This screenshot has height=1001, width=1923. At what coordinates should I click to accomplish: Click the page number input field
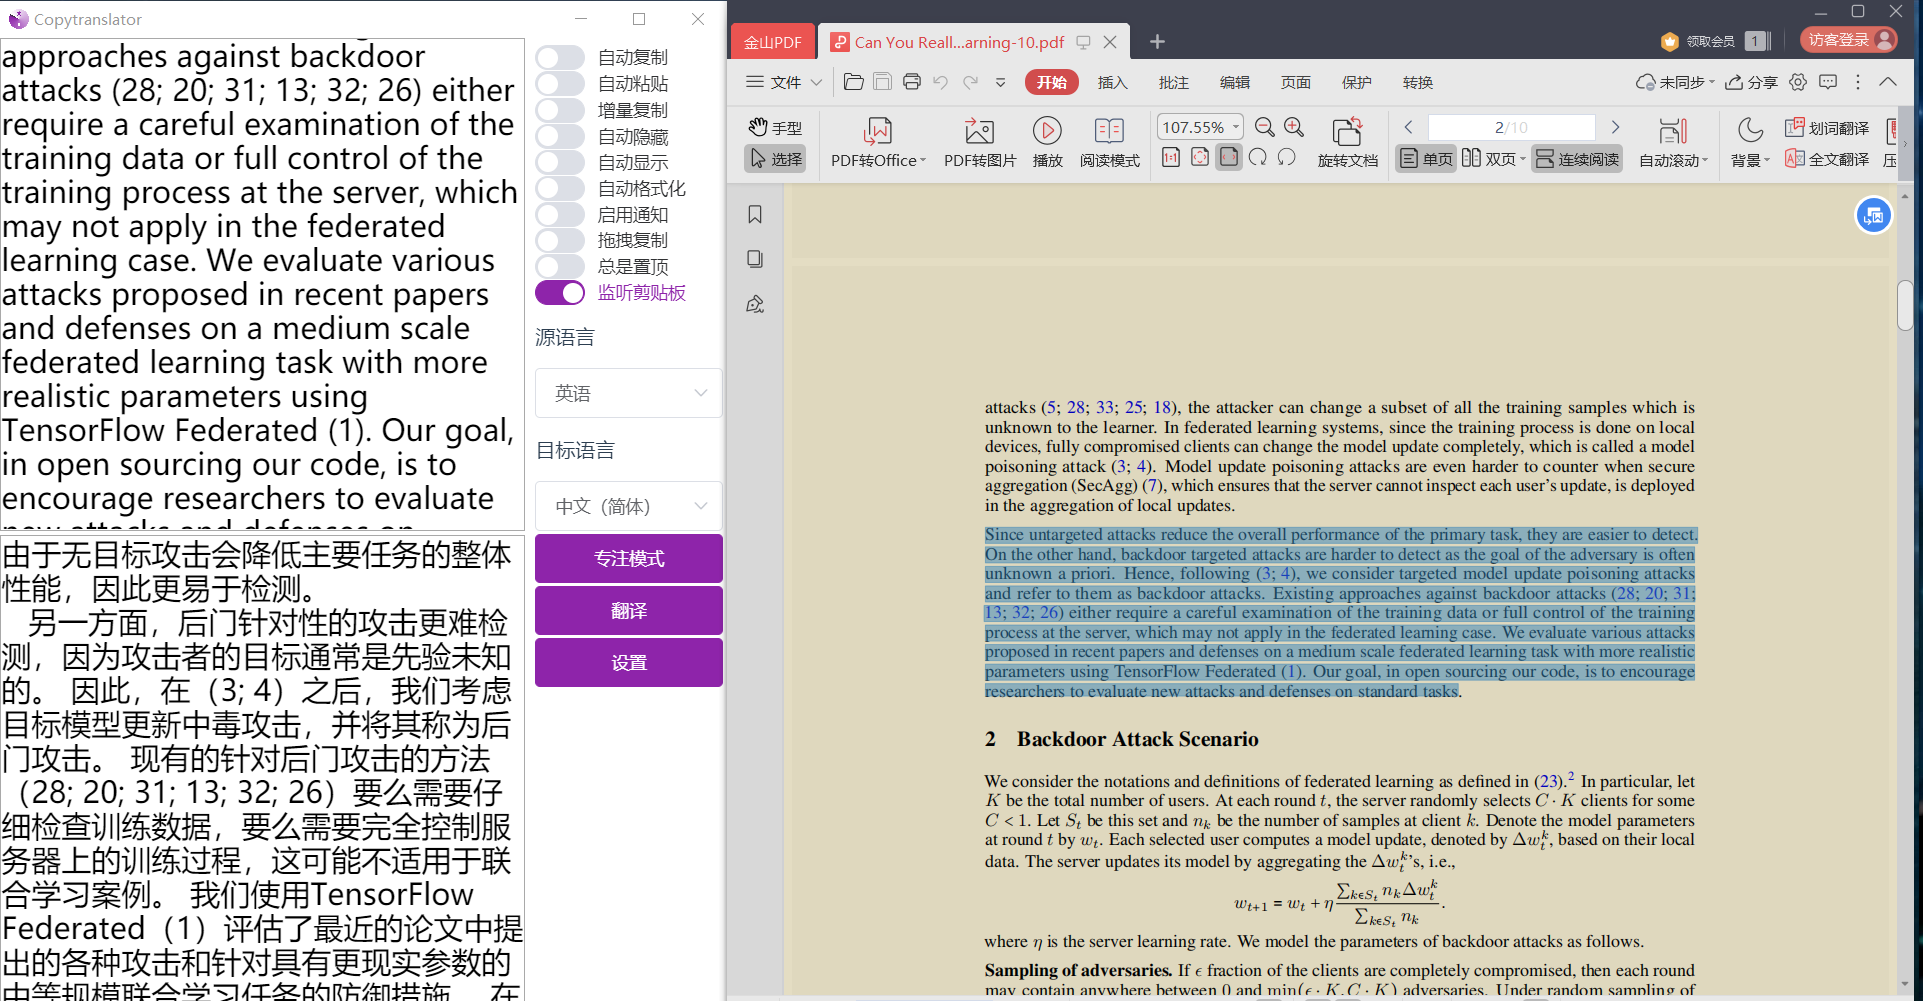pyautogui.click(x=1510, y=127)
